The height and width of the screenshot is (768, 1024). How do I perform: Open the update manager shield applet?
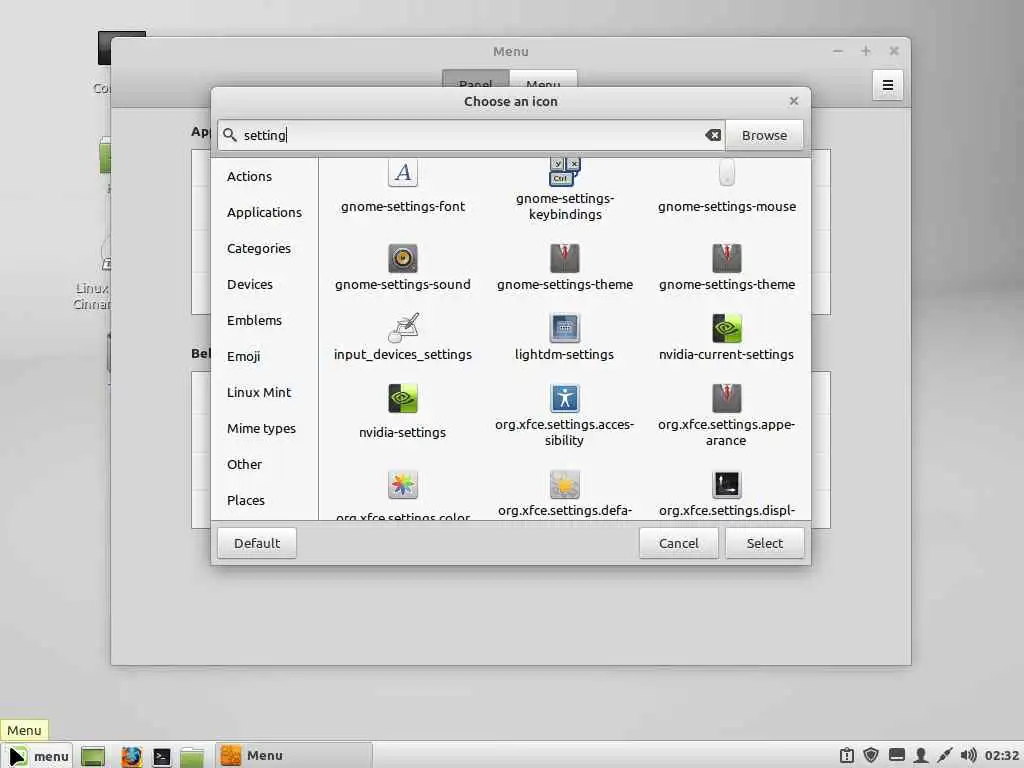point(871,756)
